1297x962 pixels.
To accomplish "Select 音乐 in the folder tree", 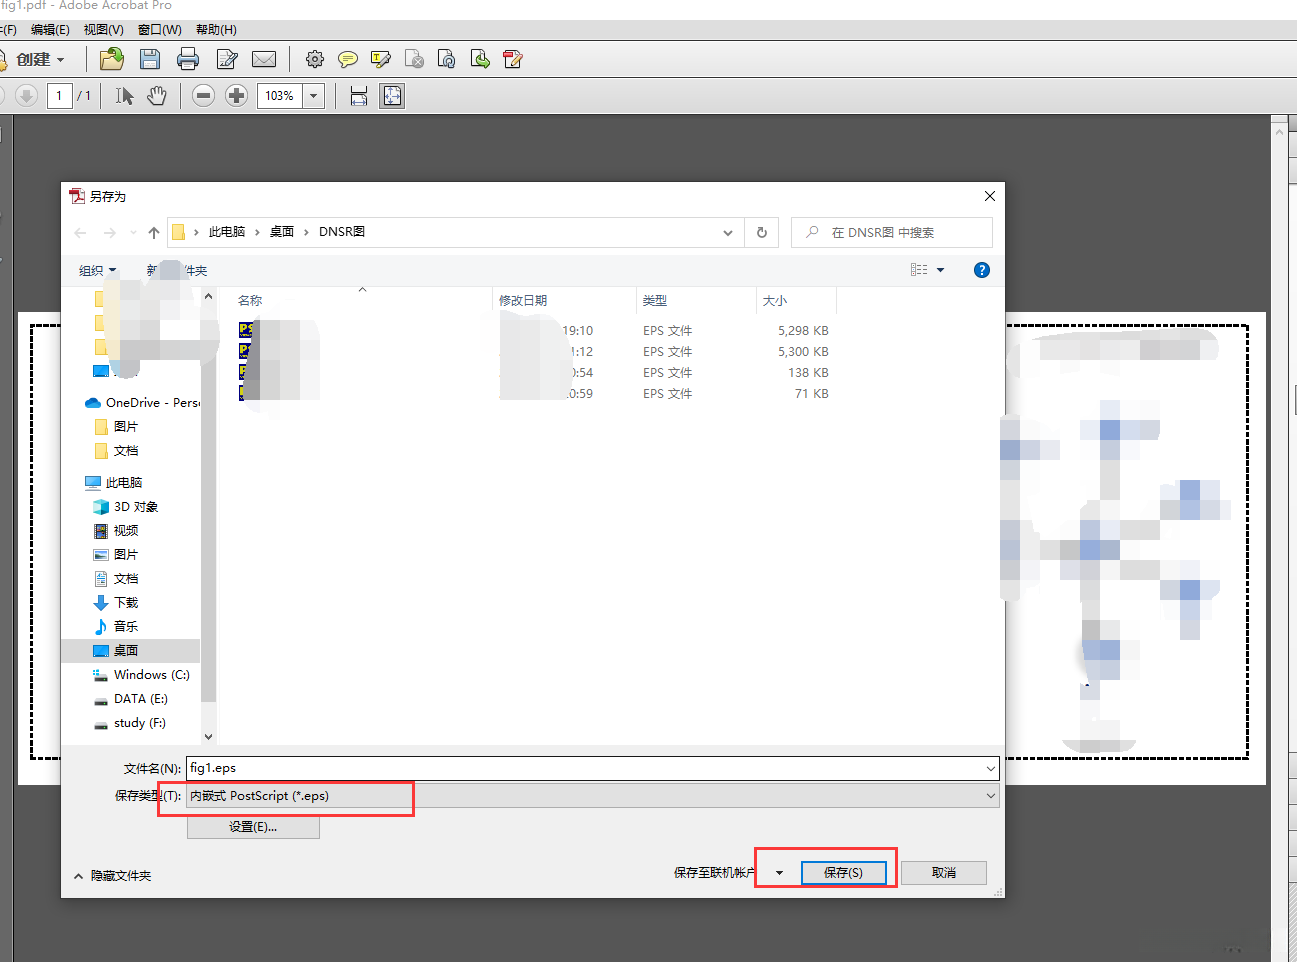I will (116, 627).
